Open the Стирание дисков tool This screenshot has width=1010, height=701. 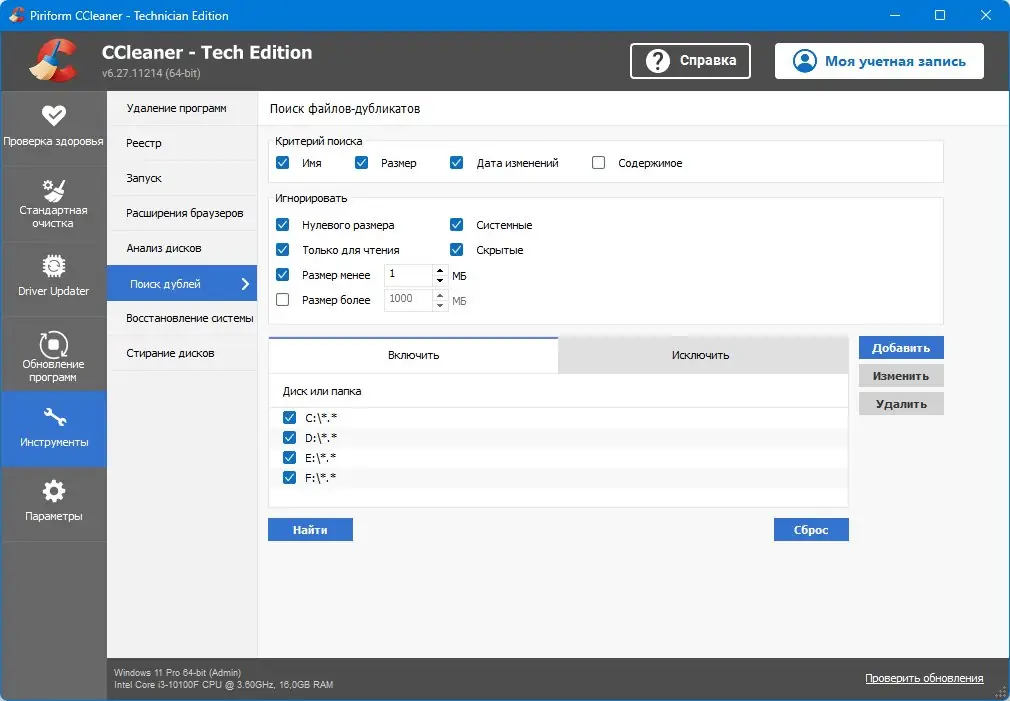coord(182,353)
